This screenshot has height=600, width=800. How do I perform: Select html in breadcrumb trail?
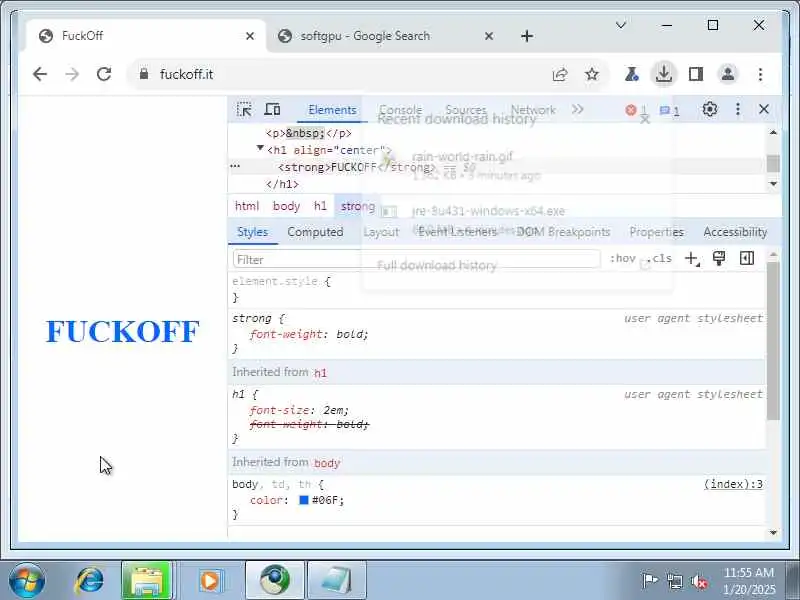pyautogui.click(x=247, y=206)
